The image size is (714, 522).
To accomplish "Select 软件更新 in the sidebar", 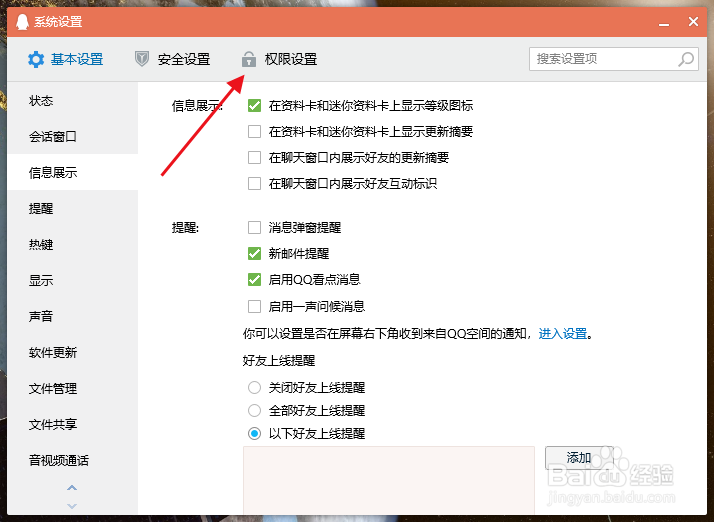I will click(x=72, y=352).
